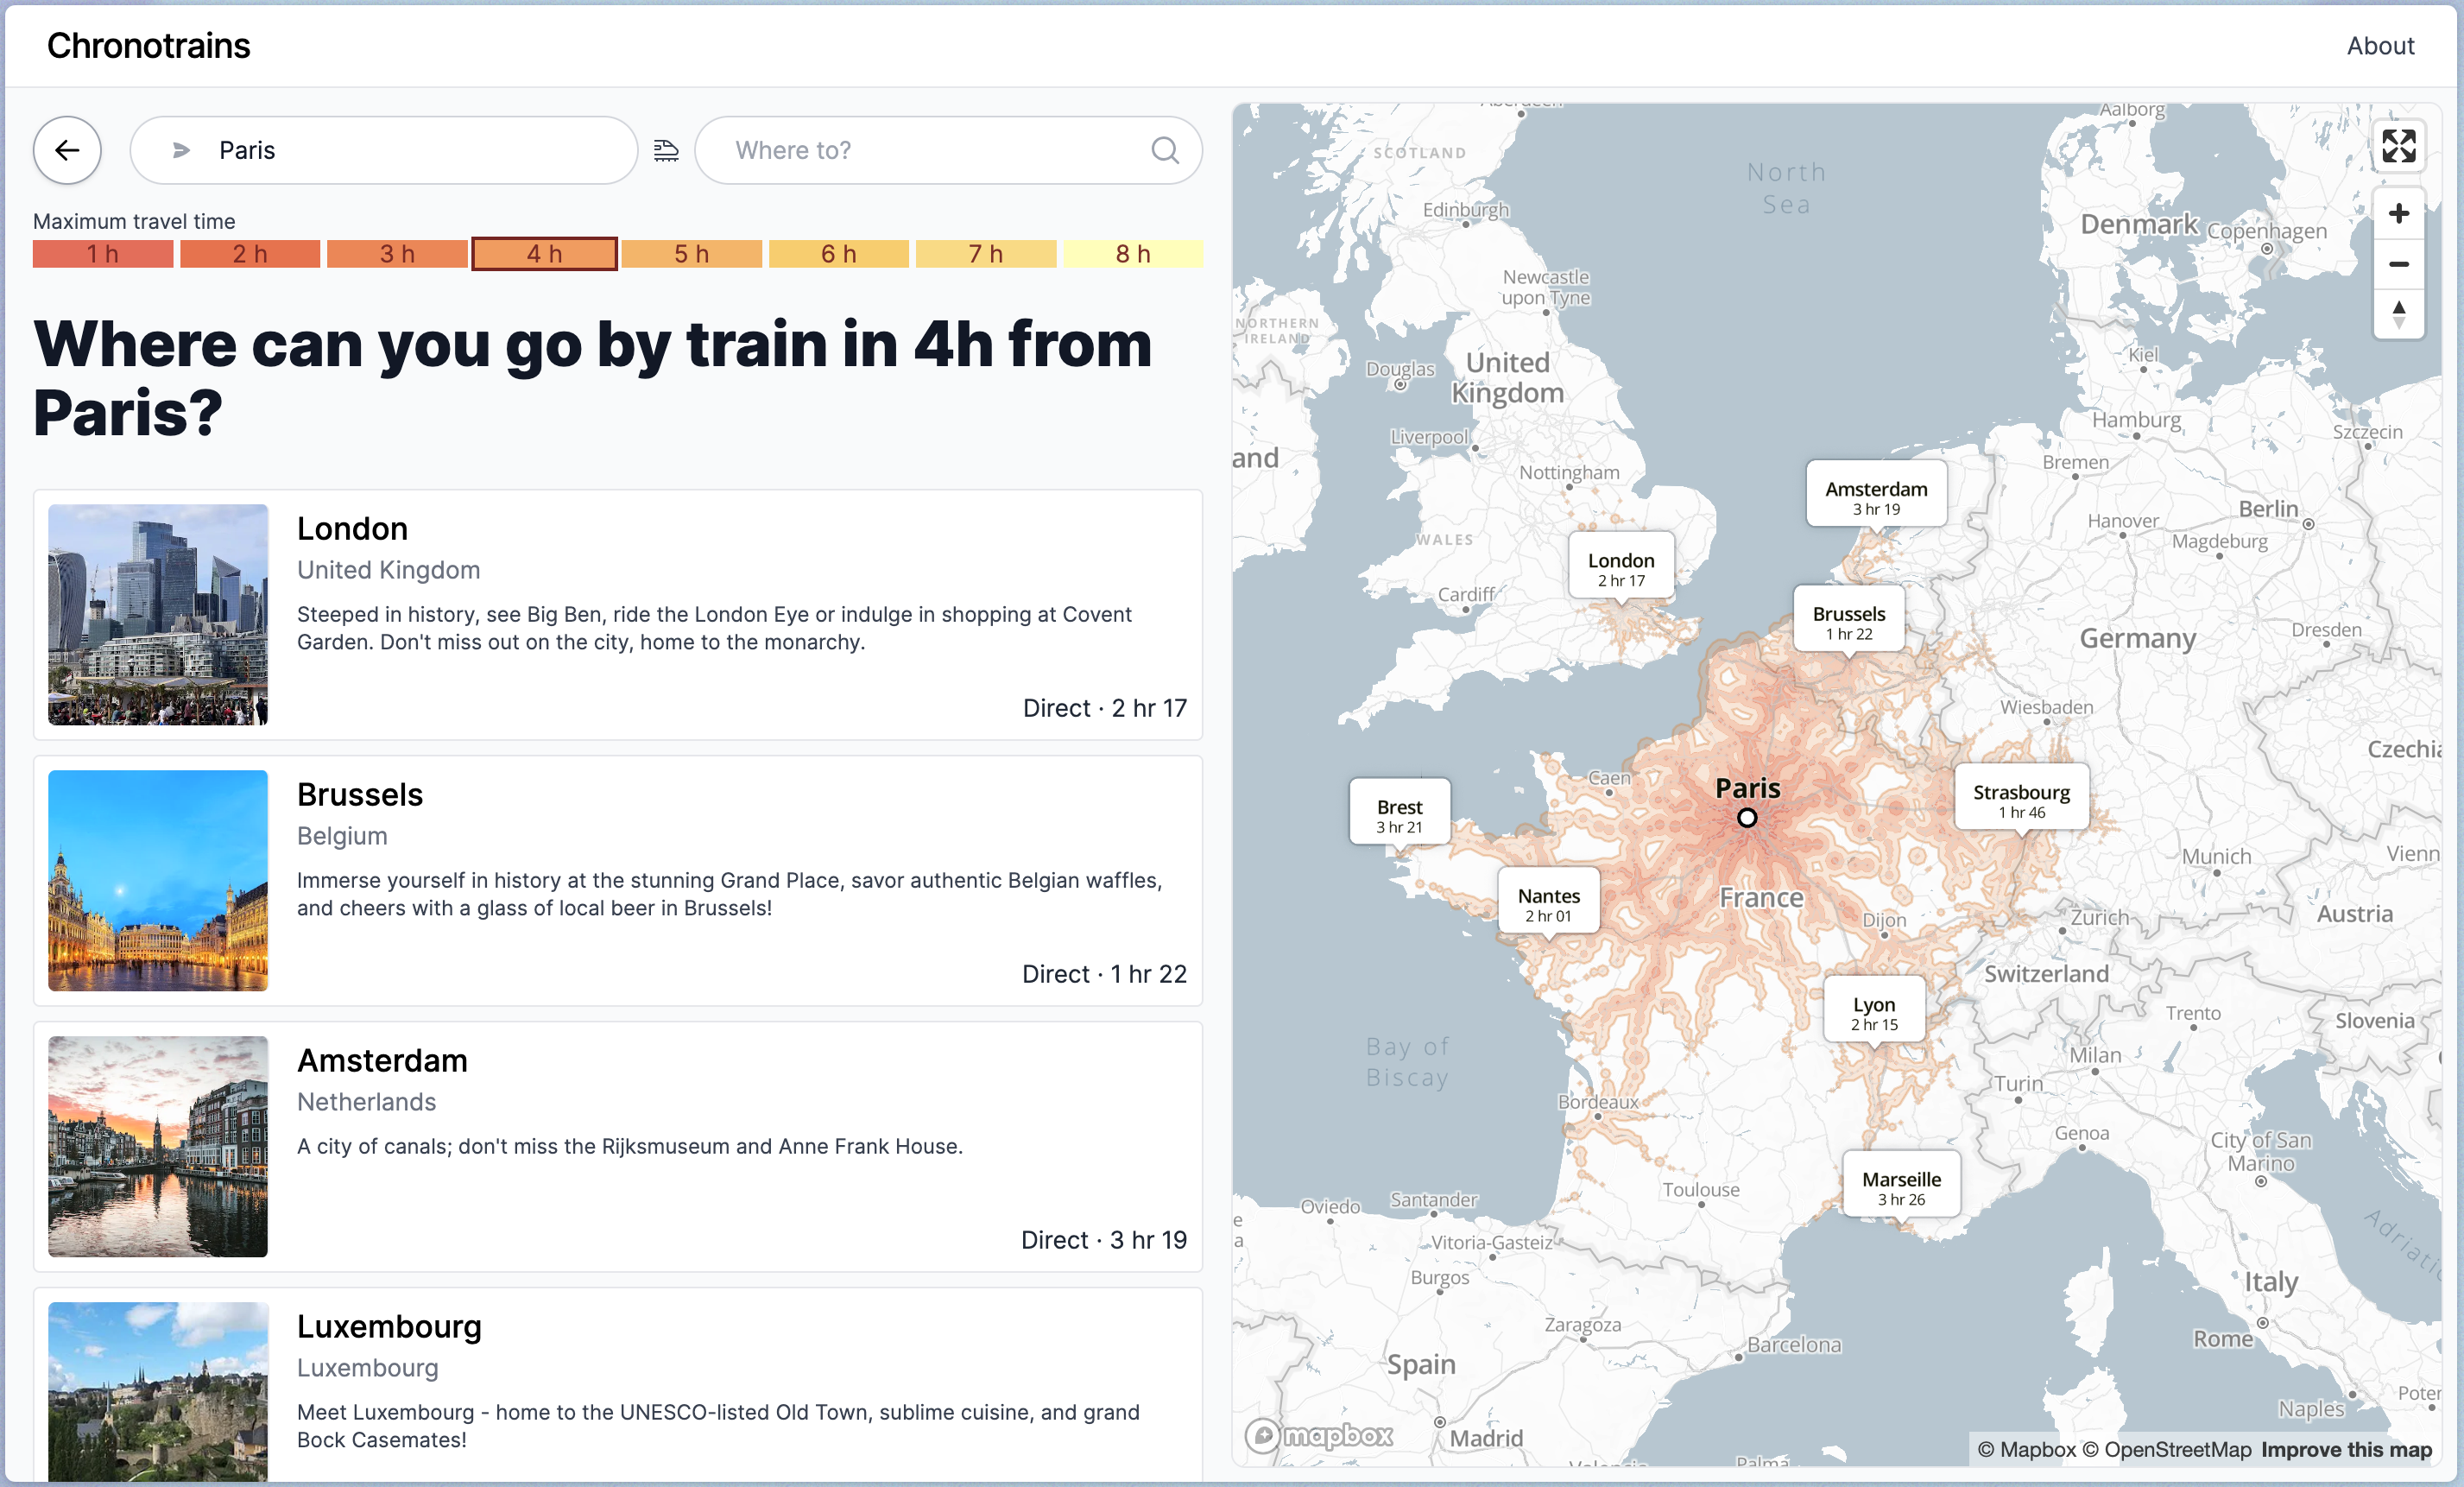Click the back arrow button
The width and height of the screenshot is (2464, 1487).
[67, 150]
